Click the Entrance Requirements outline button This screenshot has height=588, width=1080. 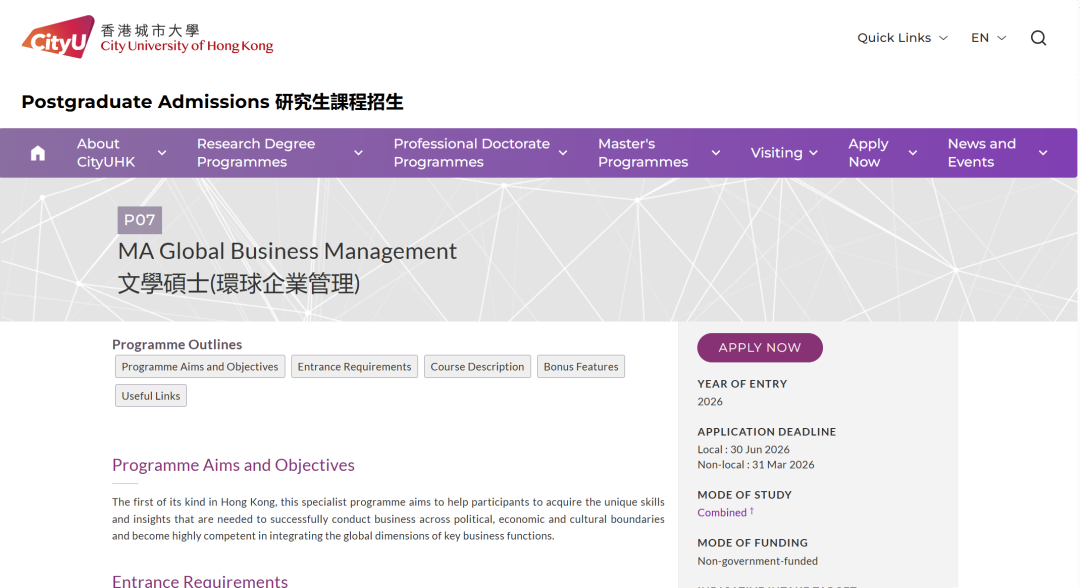click(354, 366)
